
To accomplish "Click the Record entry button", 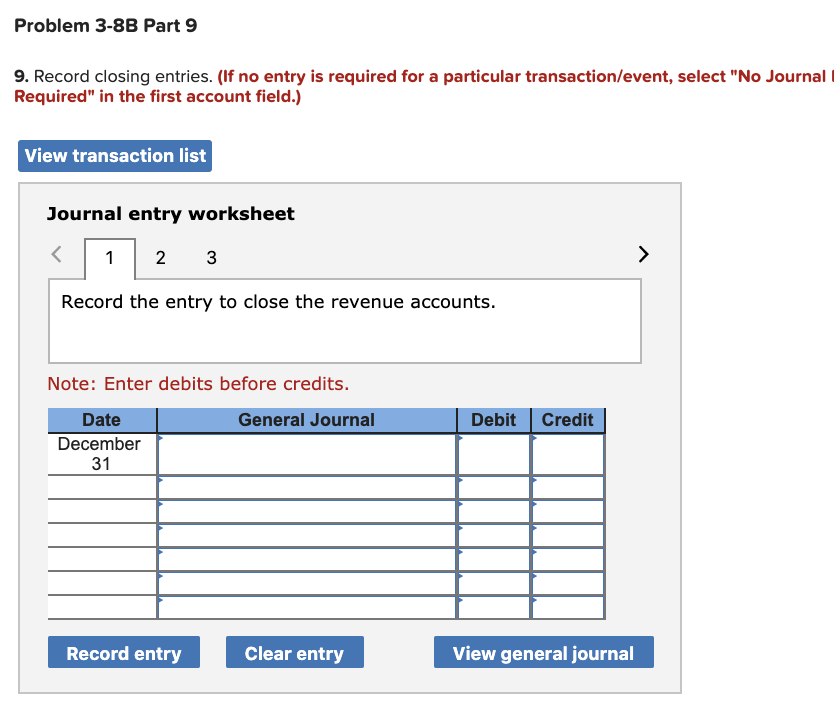I will pyautogui.click(x=123, y=652).
